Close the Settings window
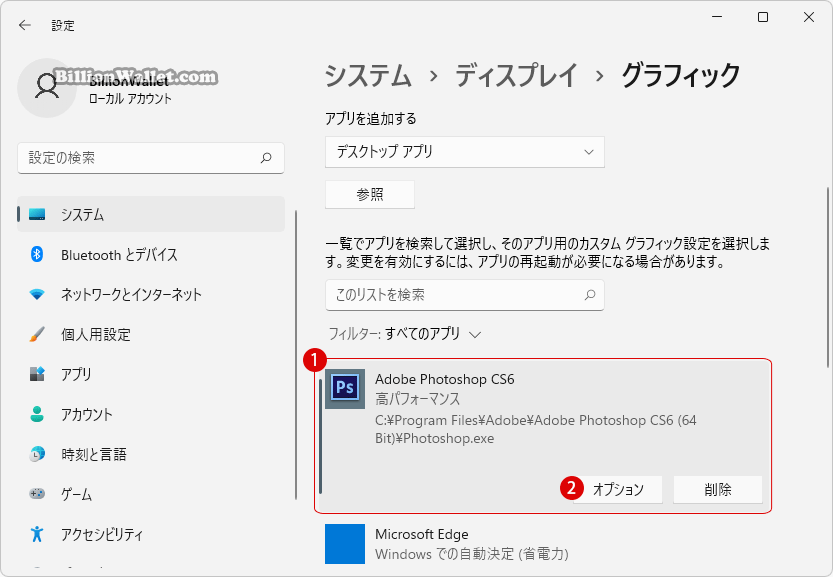Screen dimensions: 833x577 click(809, 17)
